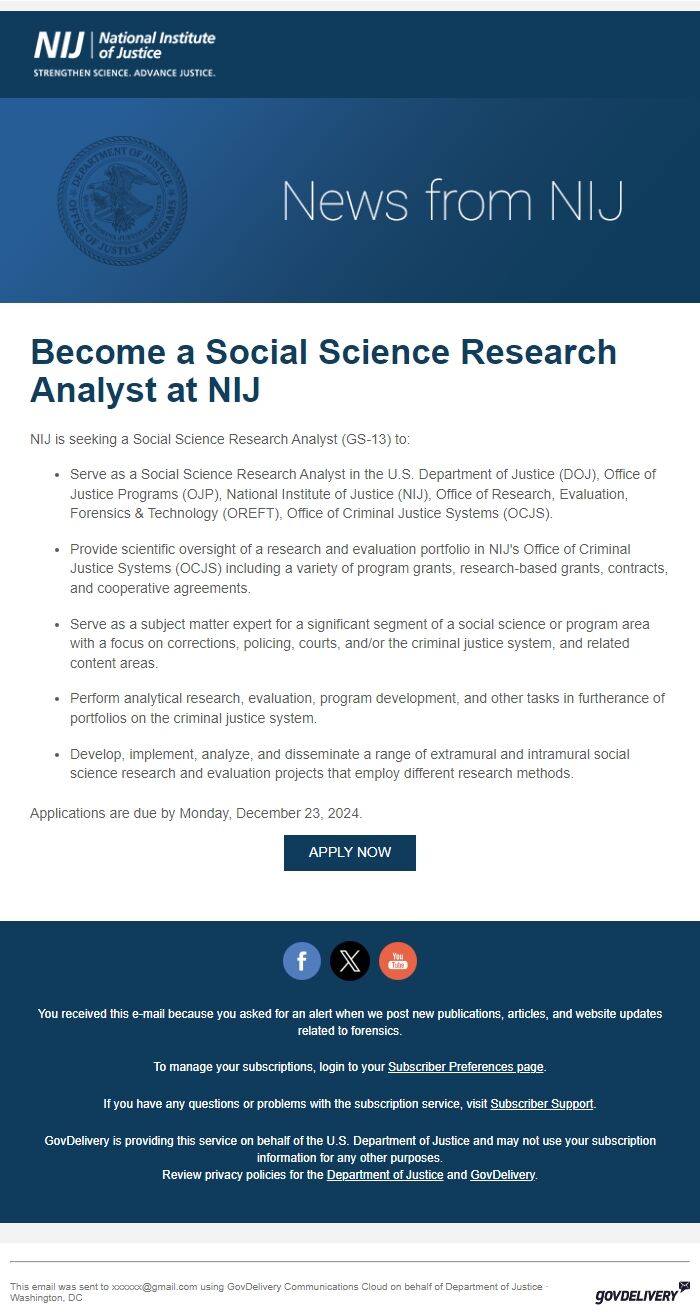Open the GovDelivery privacy policy link

503,1175
